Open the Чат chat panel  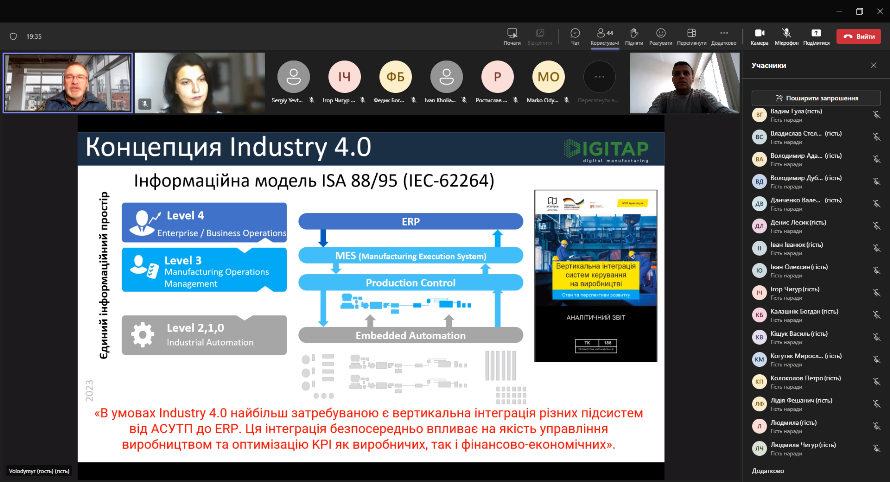(x=575, y=35)
